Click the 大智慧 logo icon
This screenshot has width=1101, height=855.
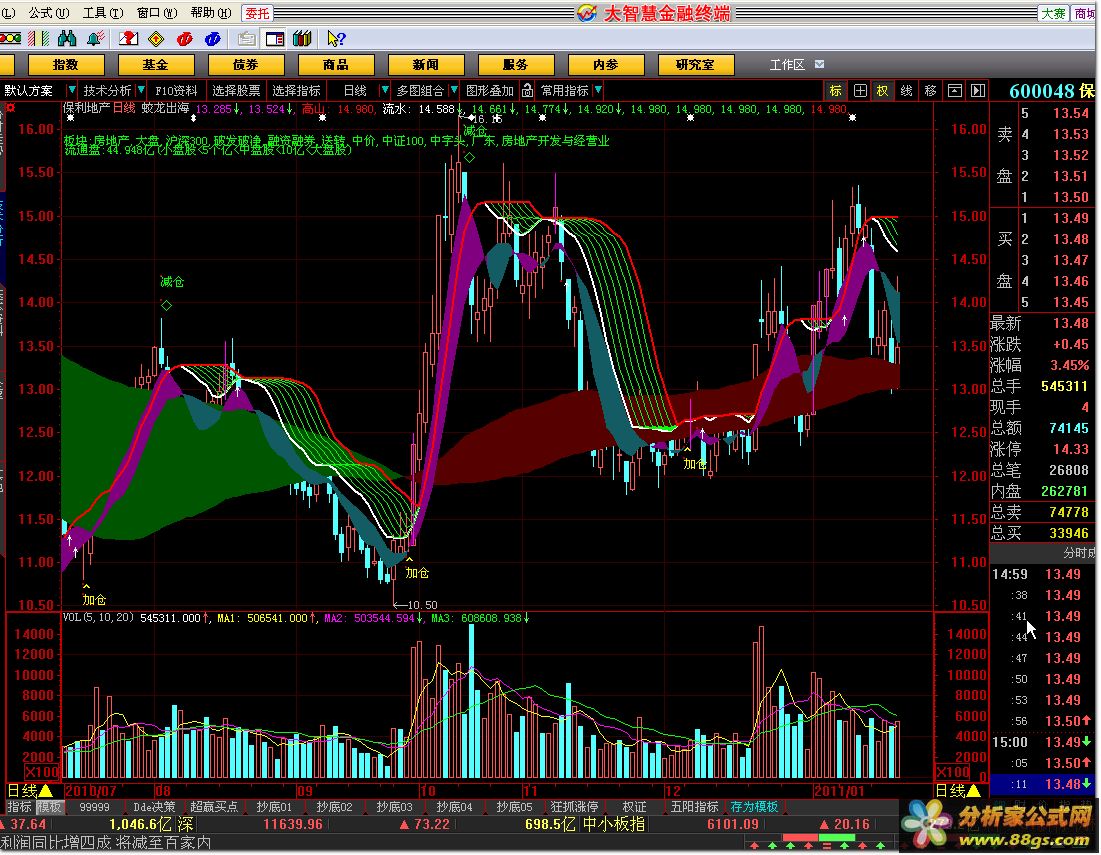587,13
